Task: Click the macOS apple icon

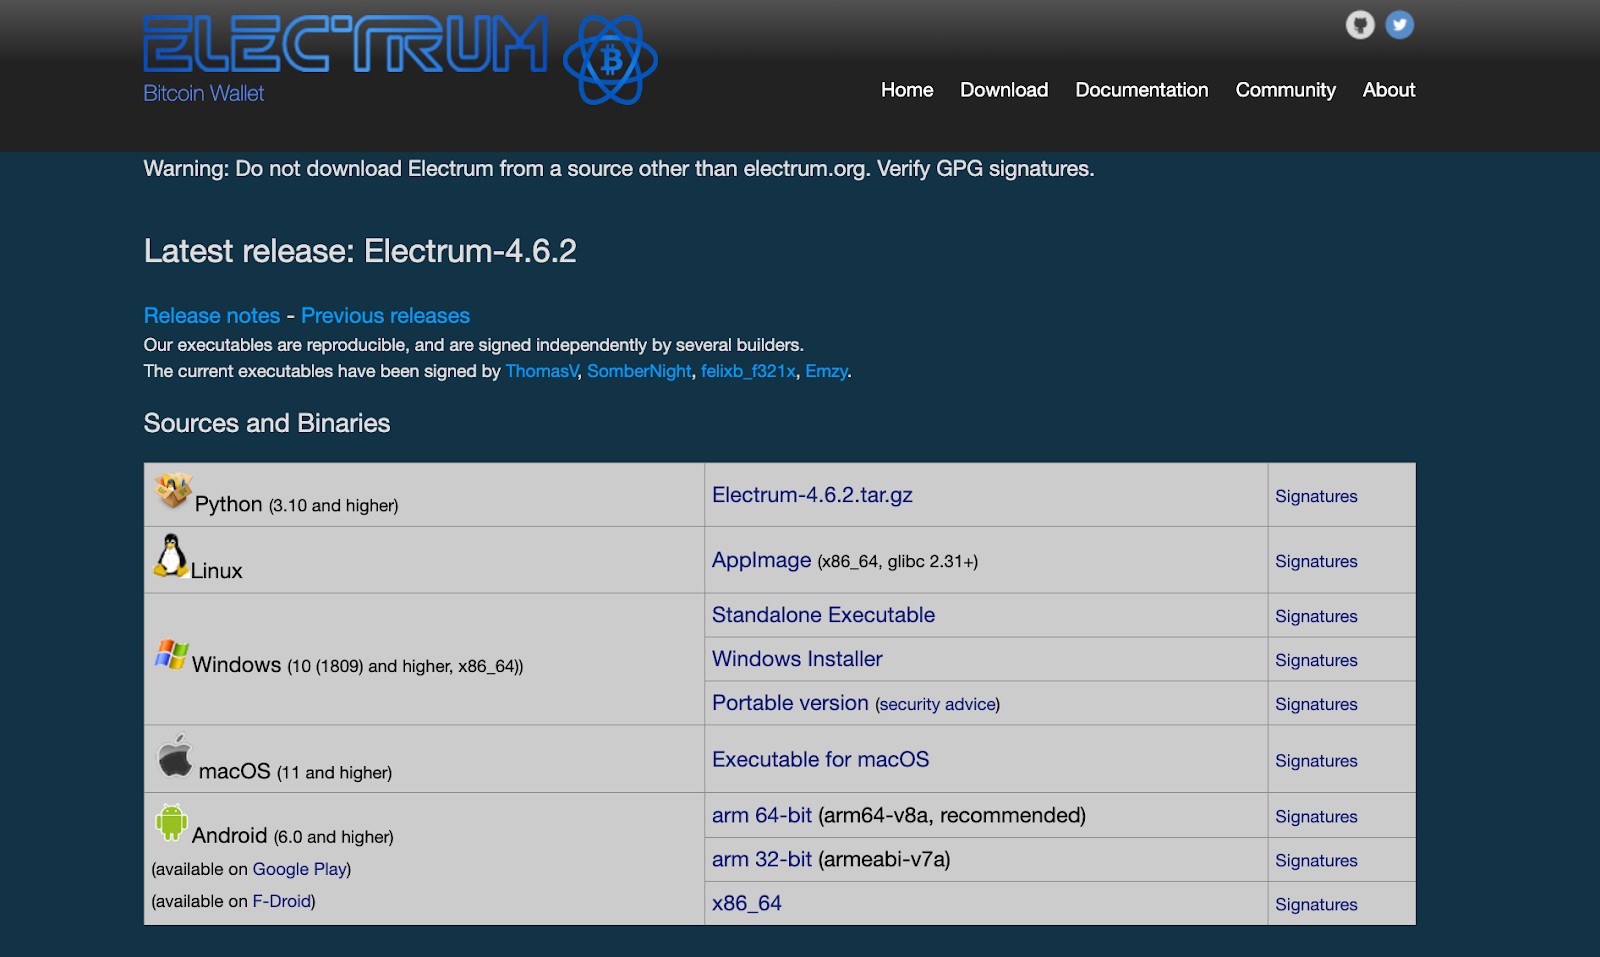Action: 175,756
